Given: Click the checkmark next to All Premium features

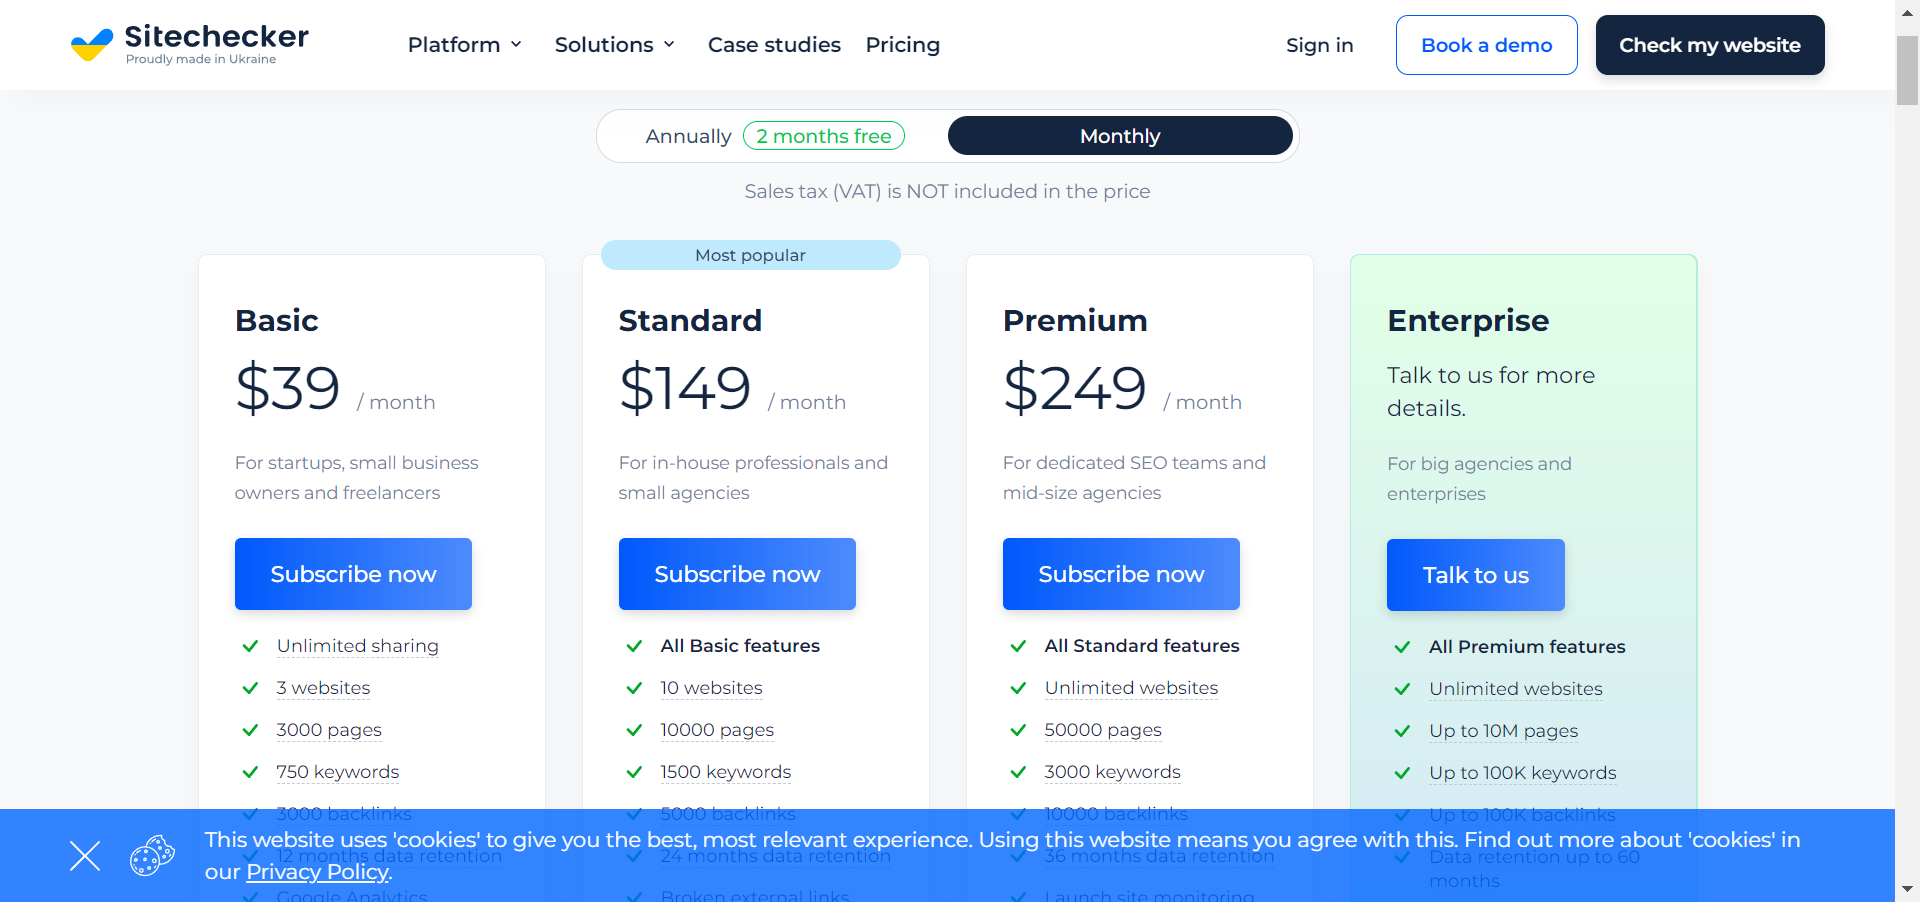Looking at the screenshot, I should tap(1402, 647).
